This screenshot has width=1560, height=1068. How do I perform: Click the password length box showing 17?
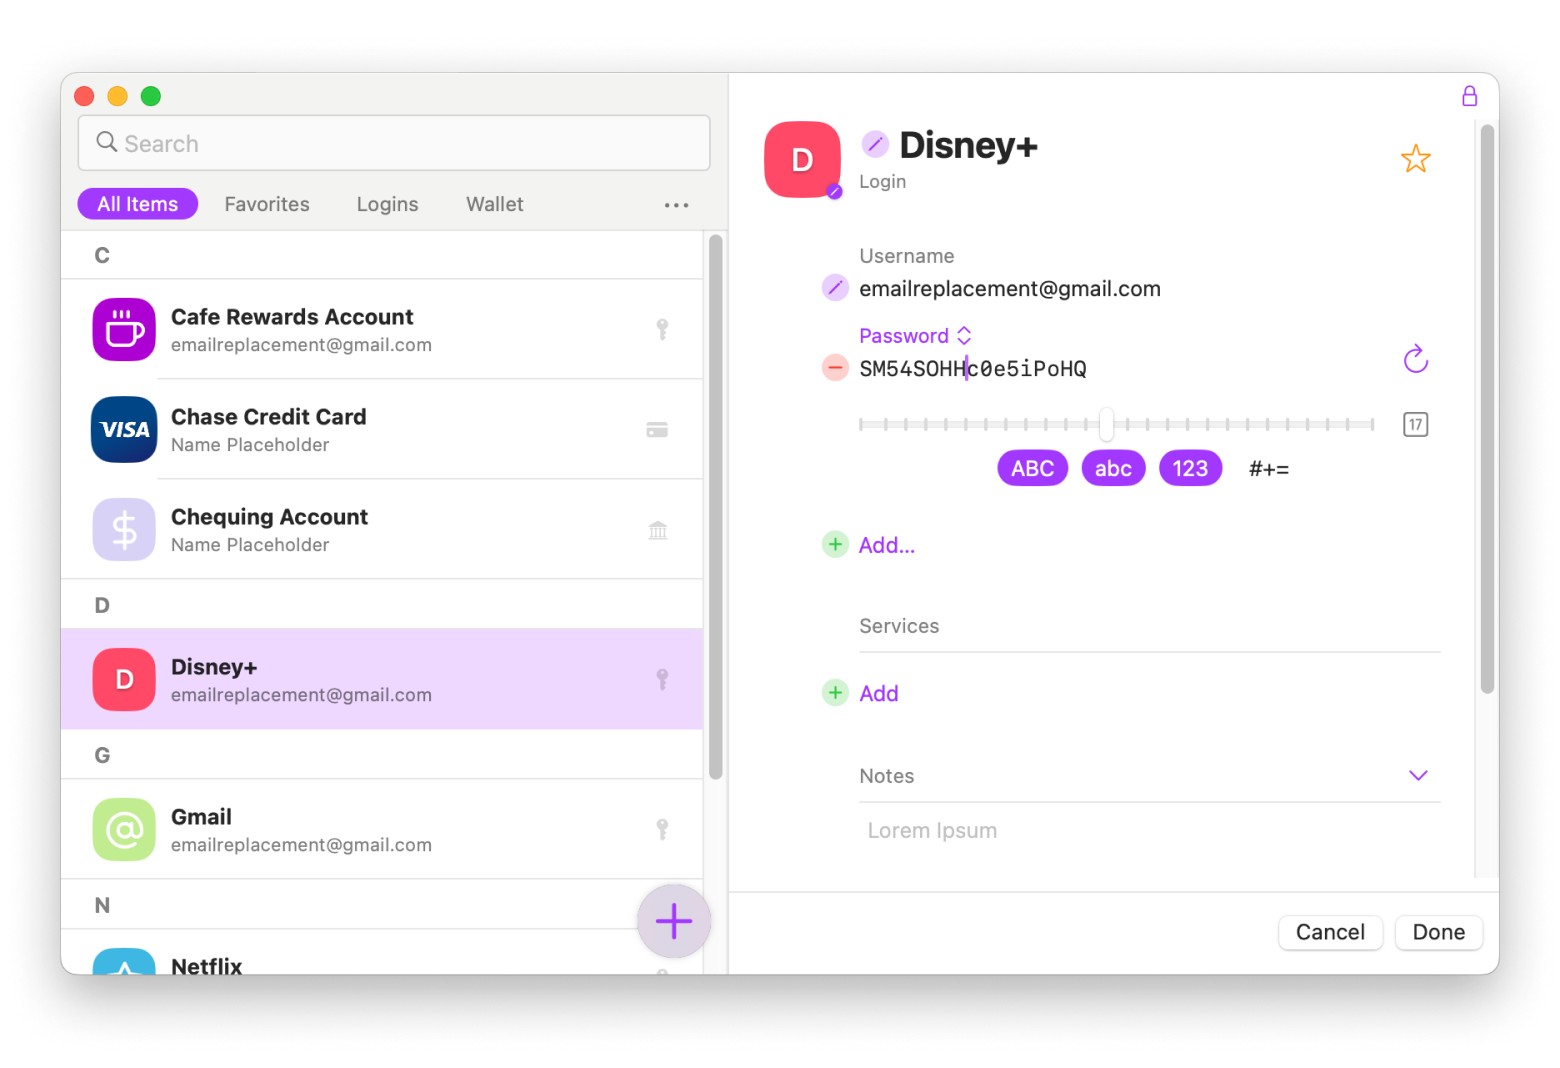(x=1415, y=425)
